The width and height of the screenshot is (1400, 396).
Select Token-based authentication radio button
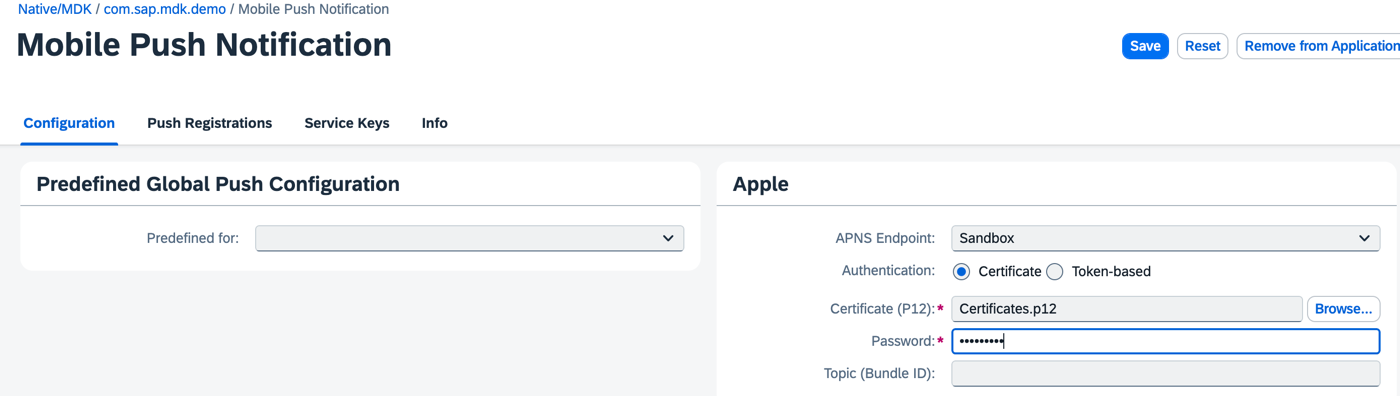click(x=1054, y=271)
